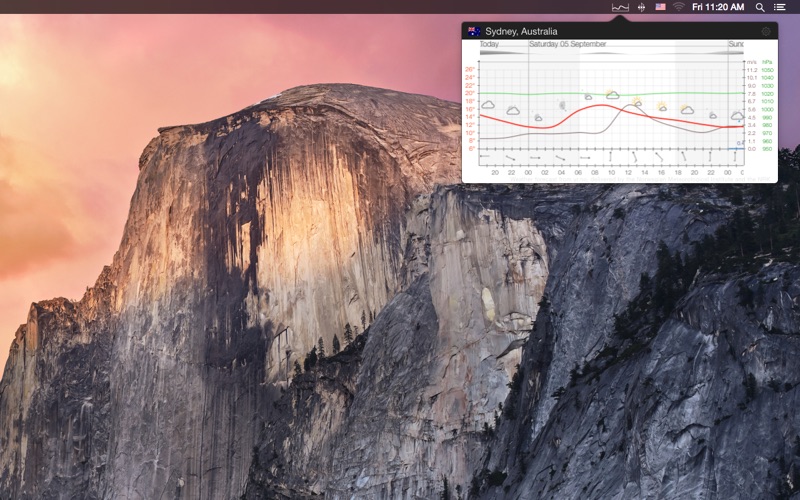Open the US flag input source menu
800x500 pixels.
pyautogui.click(x=660, y=7)
